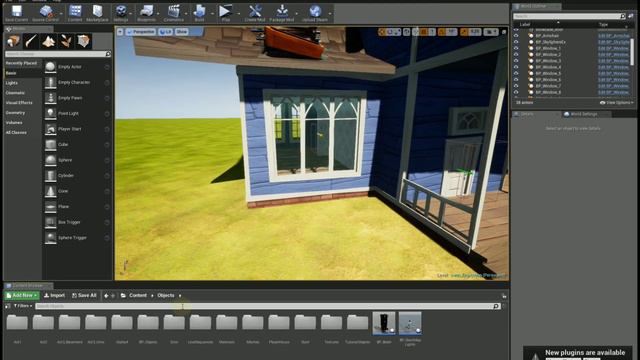Toggle visibility eye for BP_Window_2
Viewport: 640px width, 360px height.
[516, 54]
